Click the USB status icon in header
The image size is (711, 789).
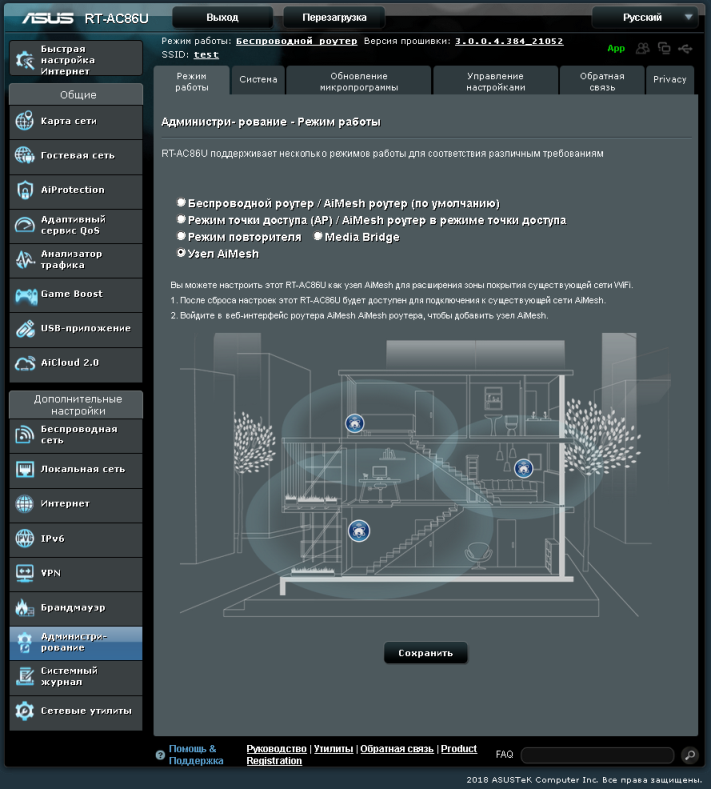click(685, 48)
